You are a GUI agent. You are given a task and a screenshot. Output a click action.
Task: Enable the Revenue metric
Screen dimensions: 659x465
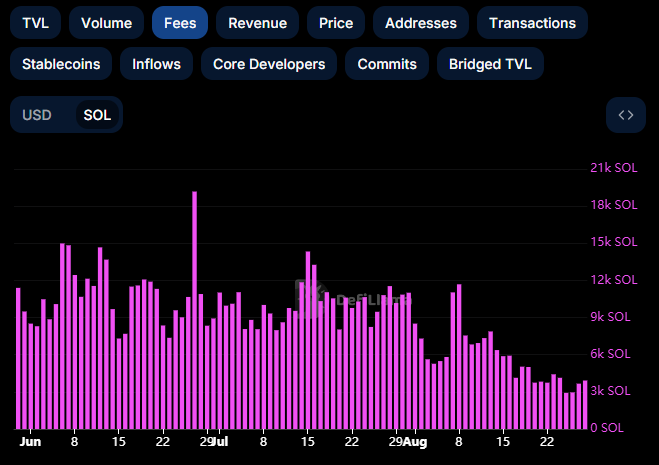257,22
